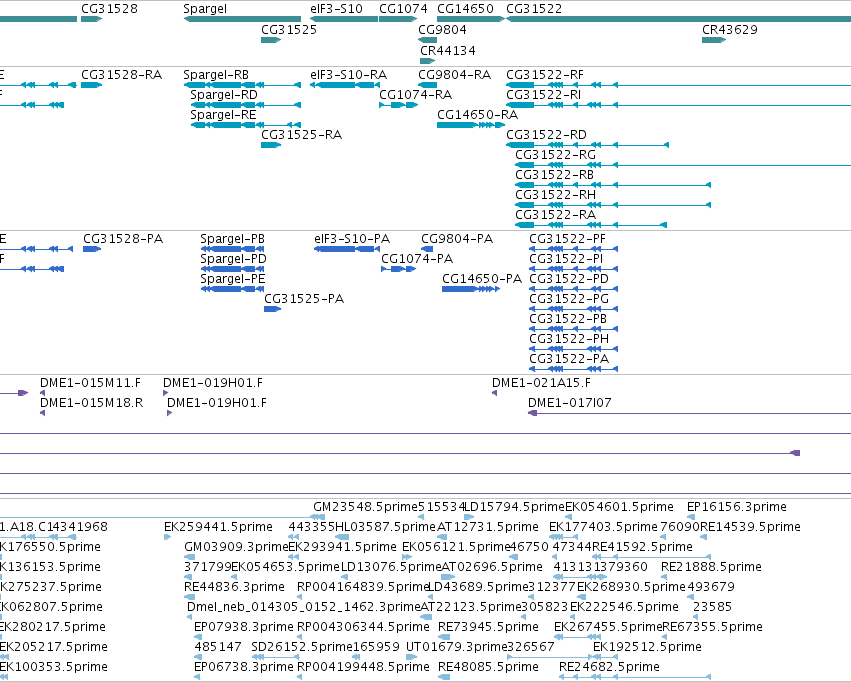Image resolution: width=851 pixels, height=682 pixels.
Task: Click clone end DME1-021A15.F
Action: click(x=494, y=393)
